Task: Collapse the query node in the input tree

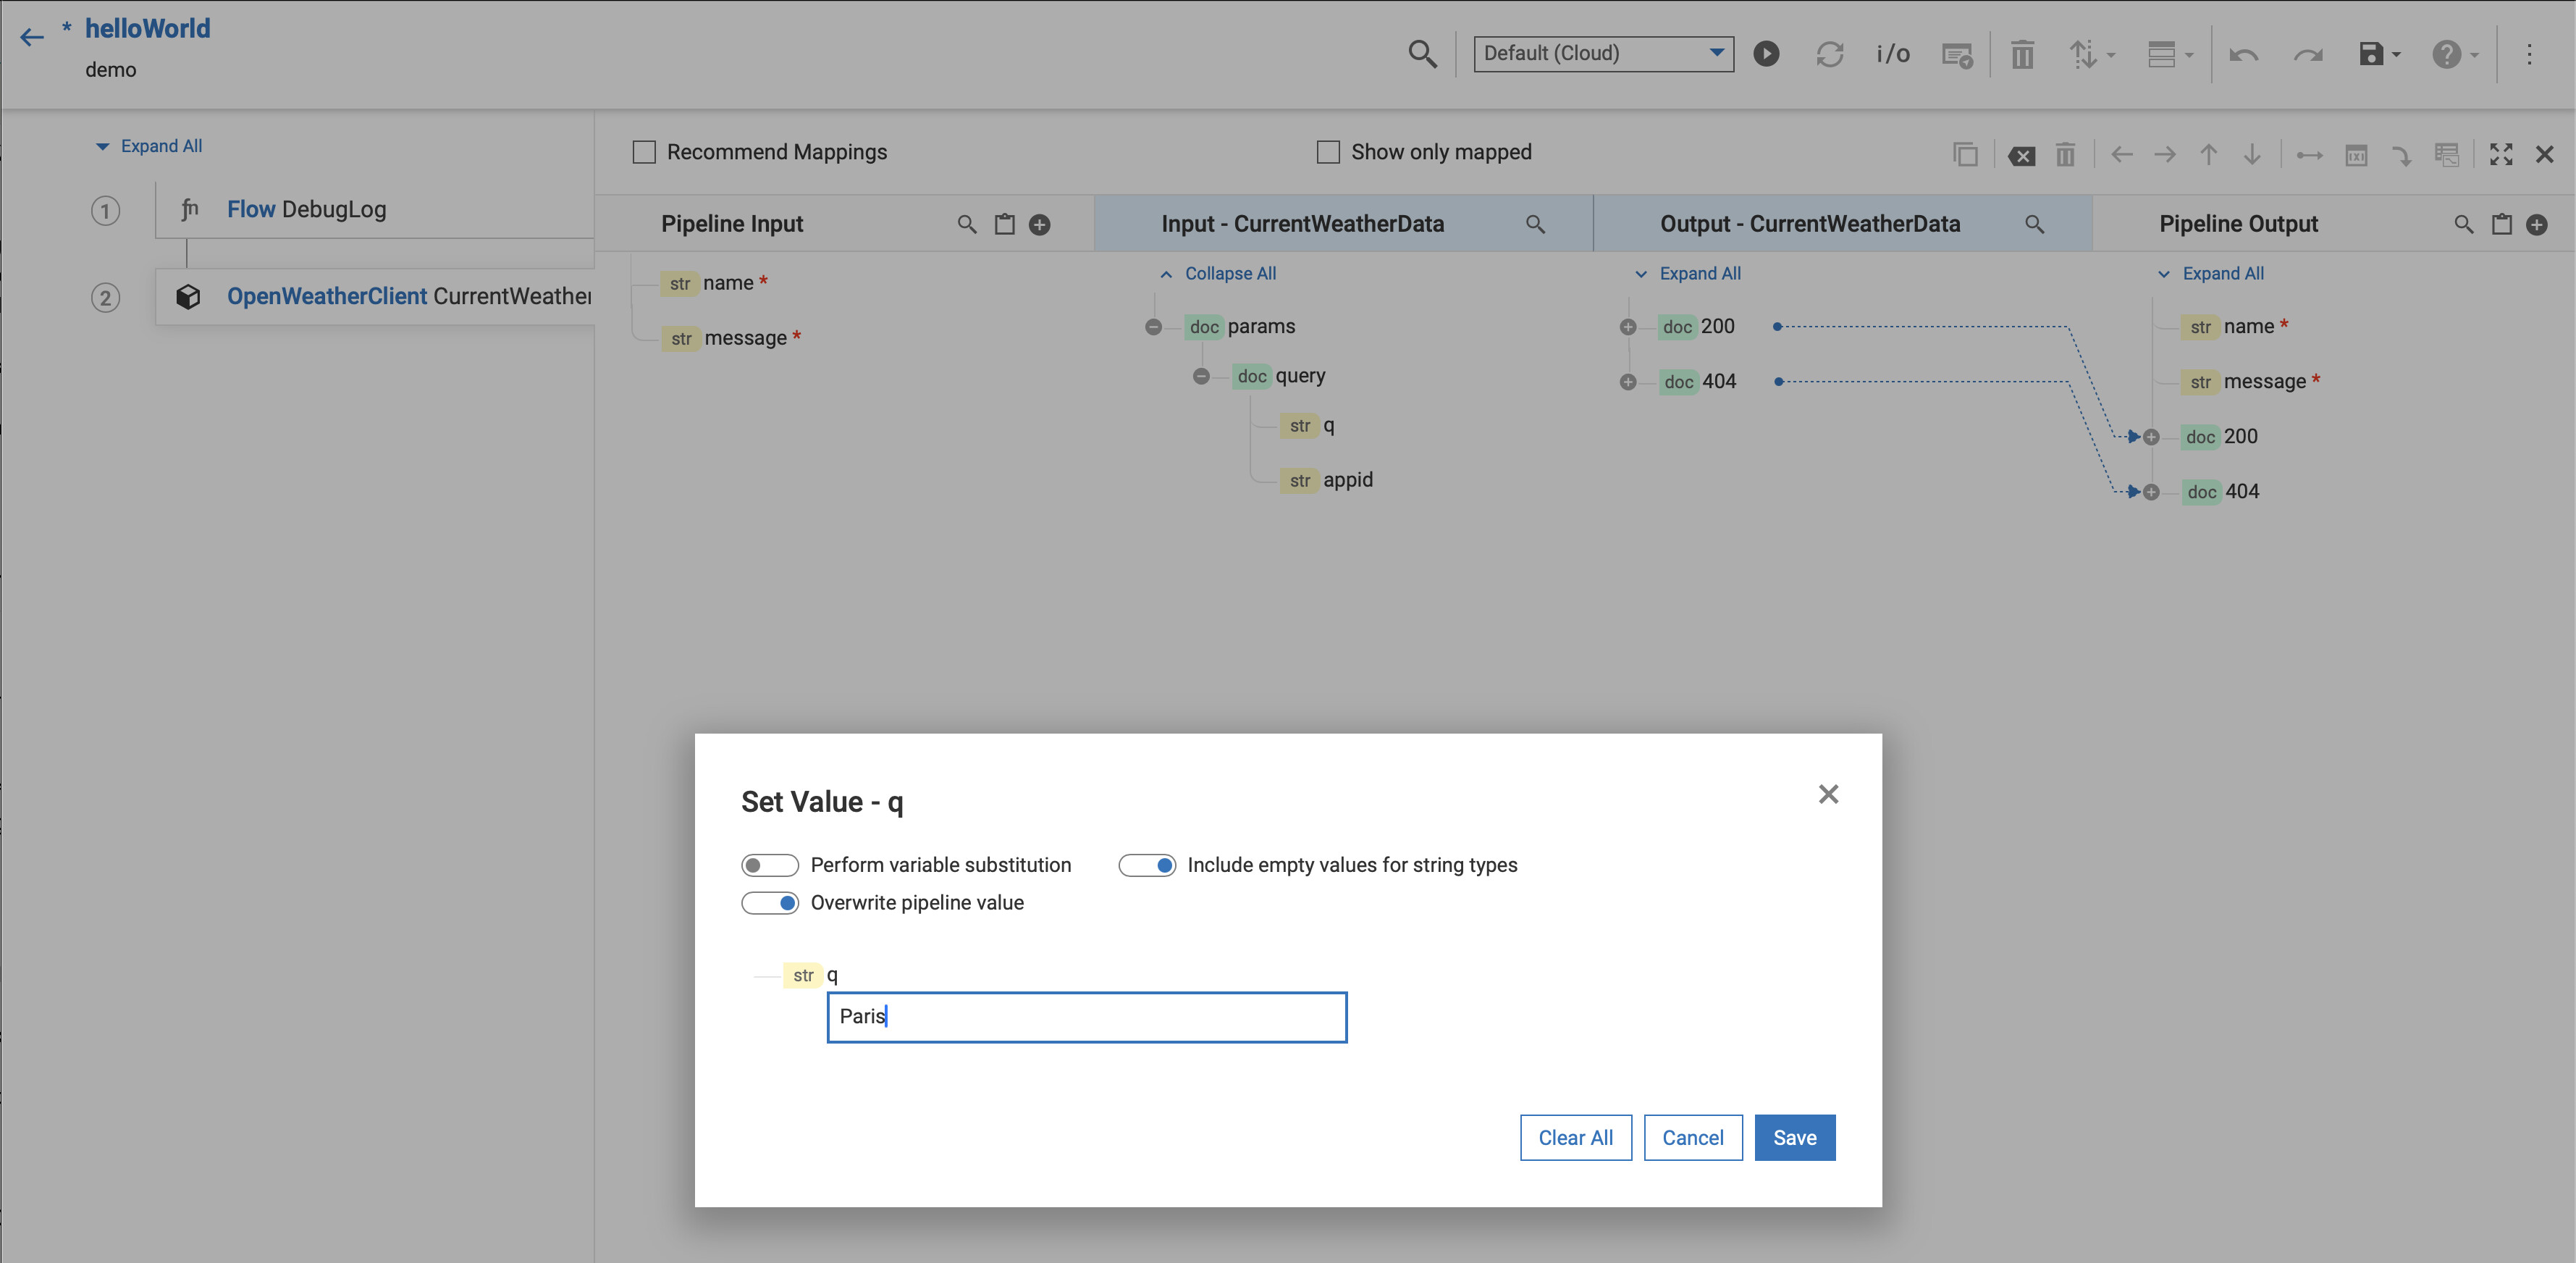Action: coord(1202,376)
